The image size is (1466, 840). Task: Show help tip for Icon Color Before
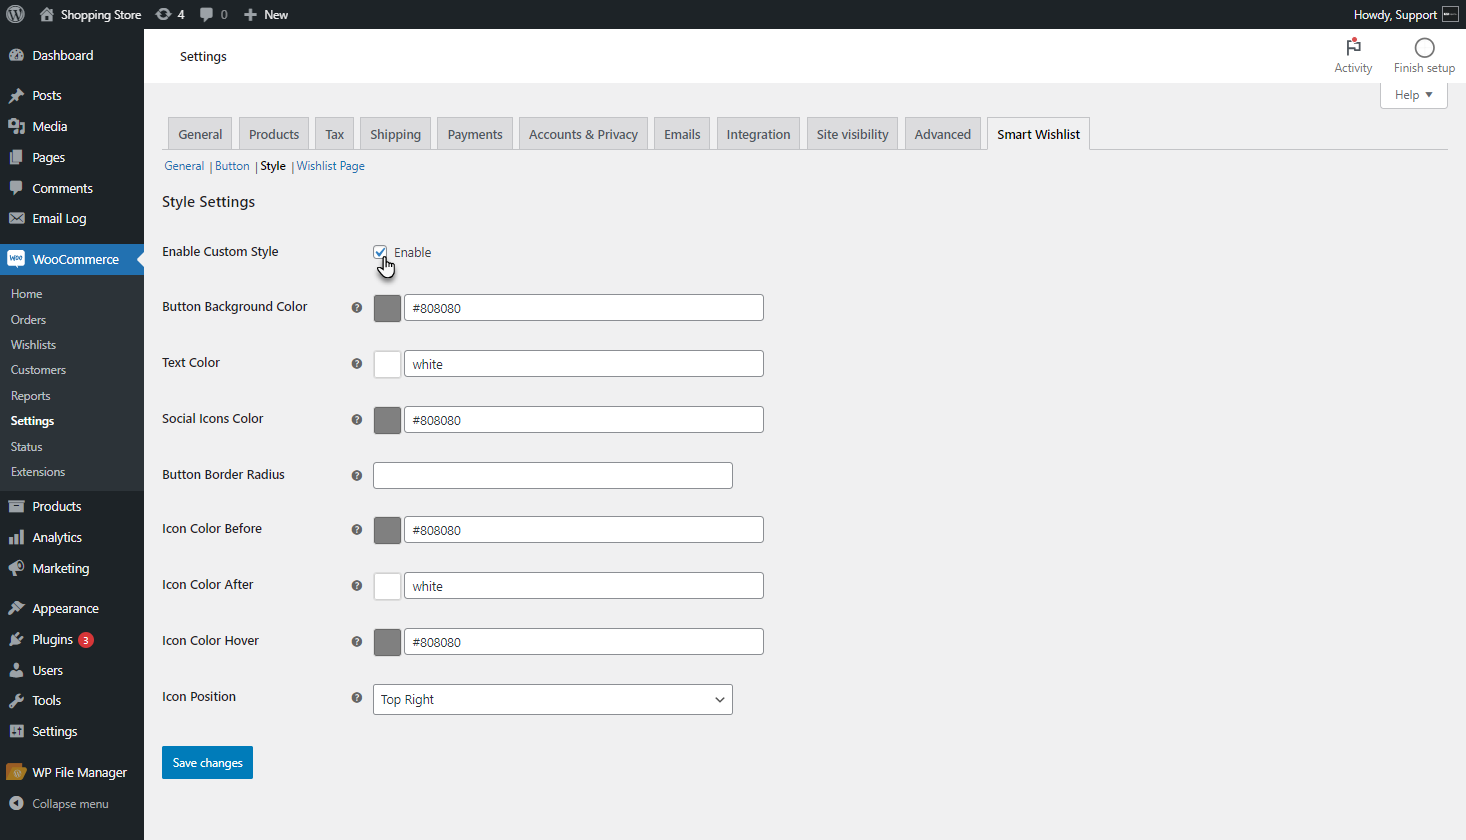[x=356, y=530]
